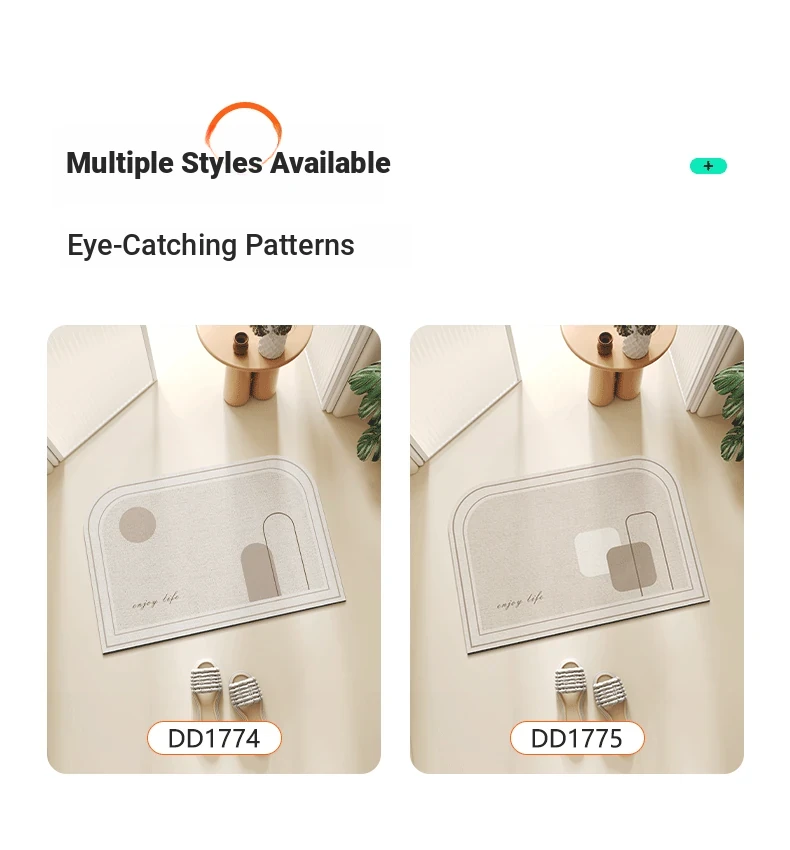Screen dimensions: 790x850
Task: Select the DD1774 style label
Action: point(214,738)
